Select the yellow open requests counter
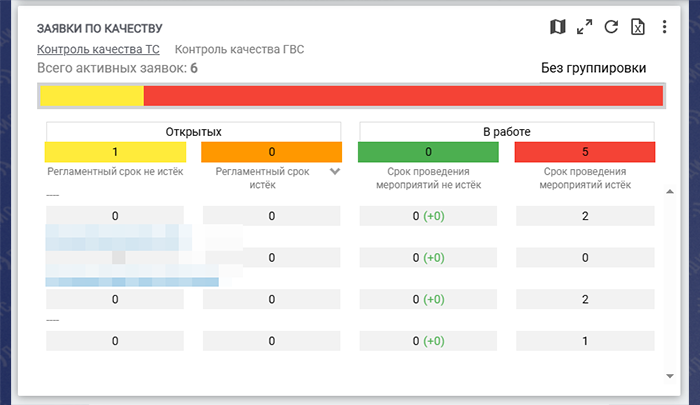Screen dimensions: 700x405 click(115, 152)
